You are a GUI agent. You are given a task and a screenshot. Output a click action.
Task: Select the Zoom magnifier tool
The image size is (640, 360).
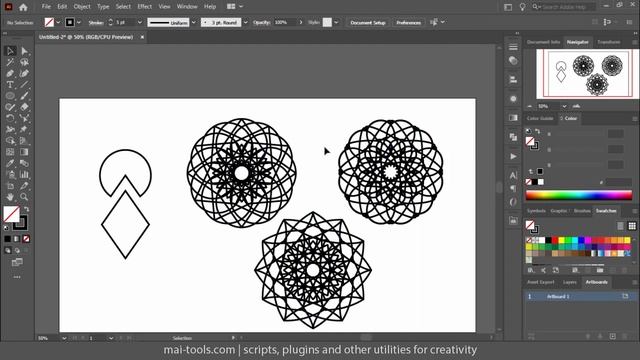(24, 197)
